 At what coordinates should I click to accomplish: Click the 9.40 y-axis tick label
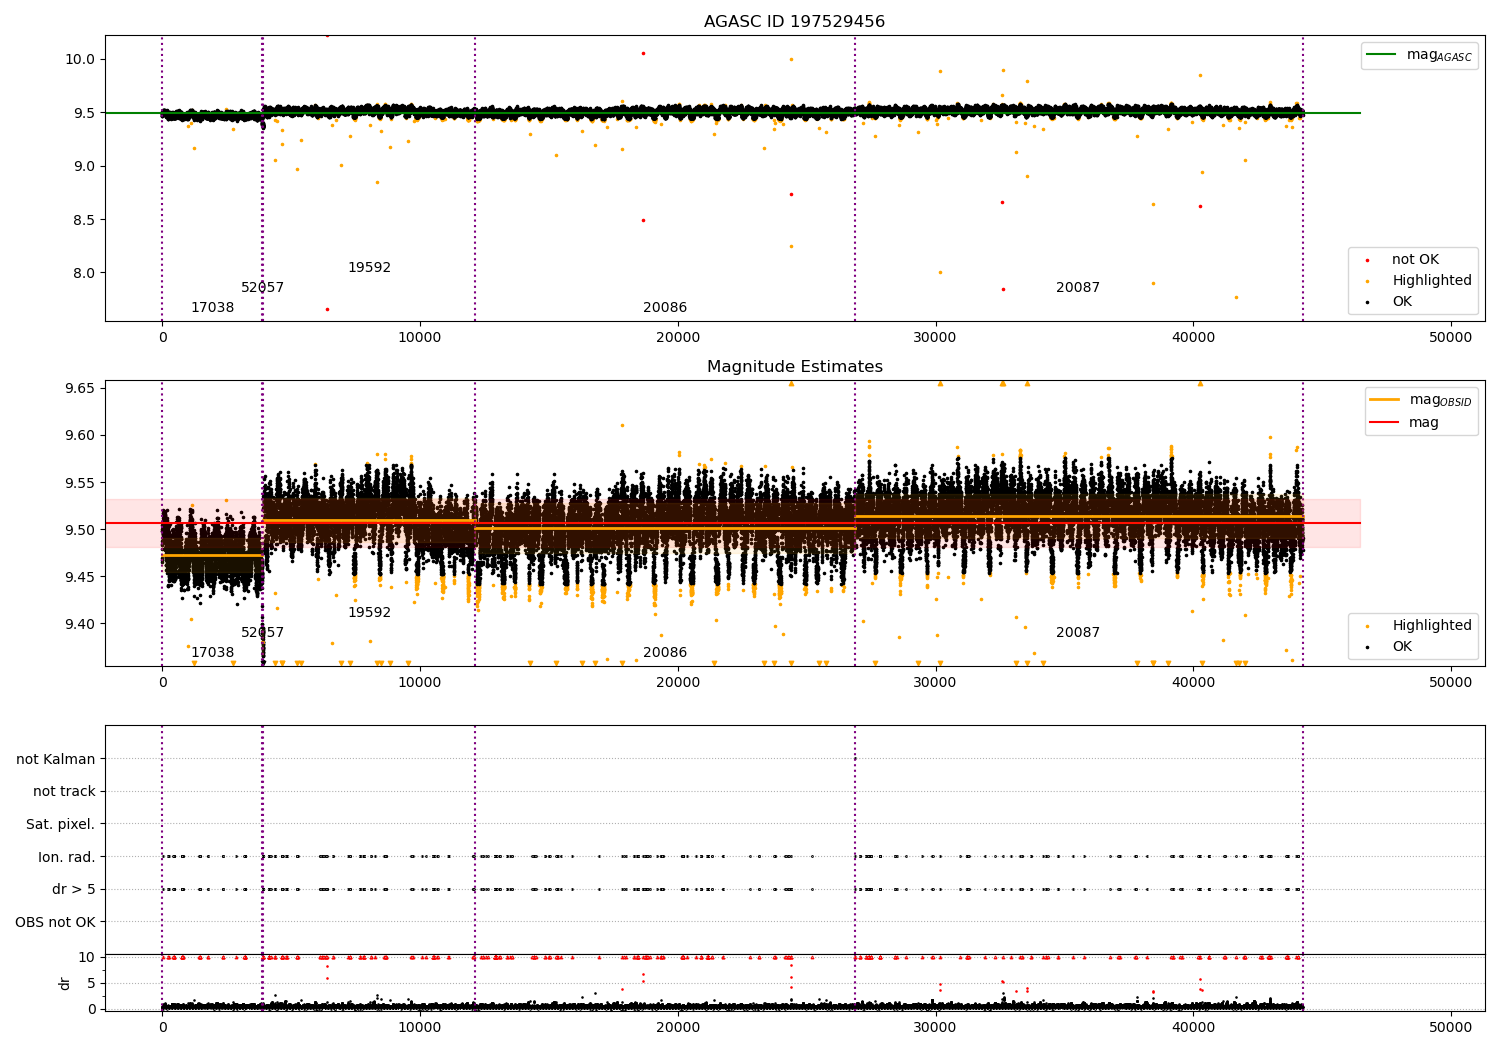click(80, 624)
